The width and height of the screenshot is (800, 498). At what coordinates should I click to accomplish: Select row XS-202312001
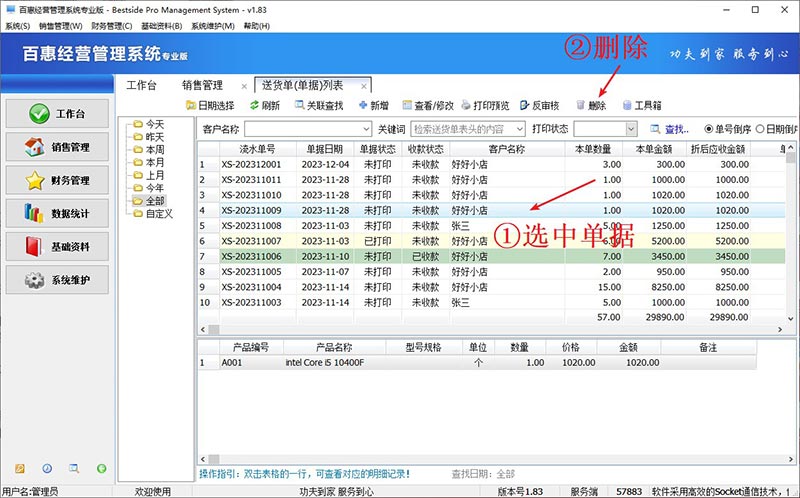point(491,164)
